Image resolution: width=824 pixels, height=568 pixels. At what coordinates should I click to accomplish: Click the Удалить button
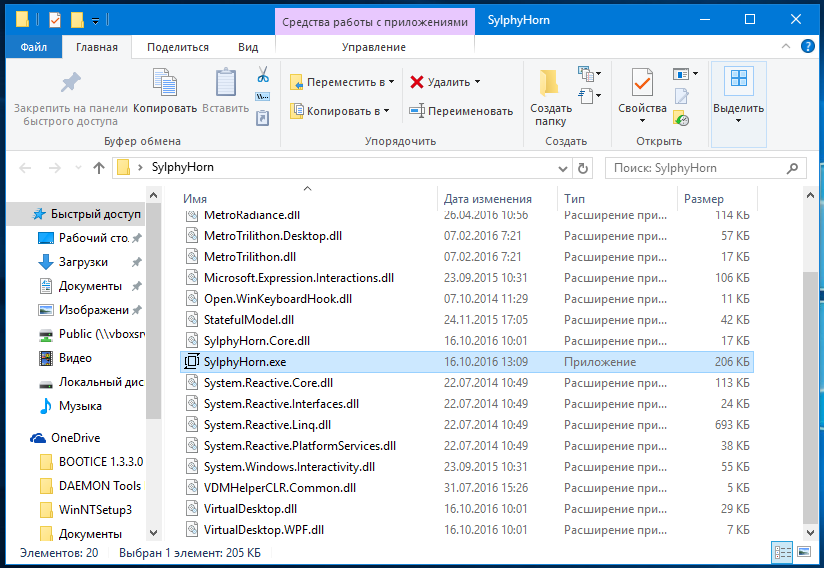(x=445, y=82)
